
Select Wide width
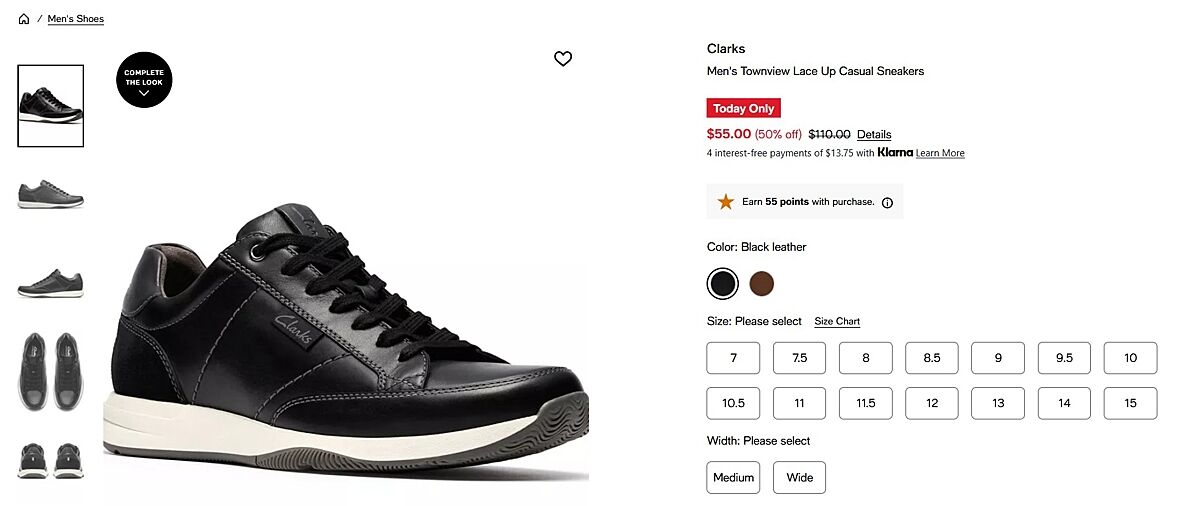point(799,478)
